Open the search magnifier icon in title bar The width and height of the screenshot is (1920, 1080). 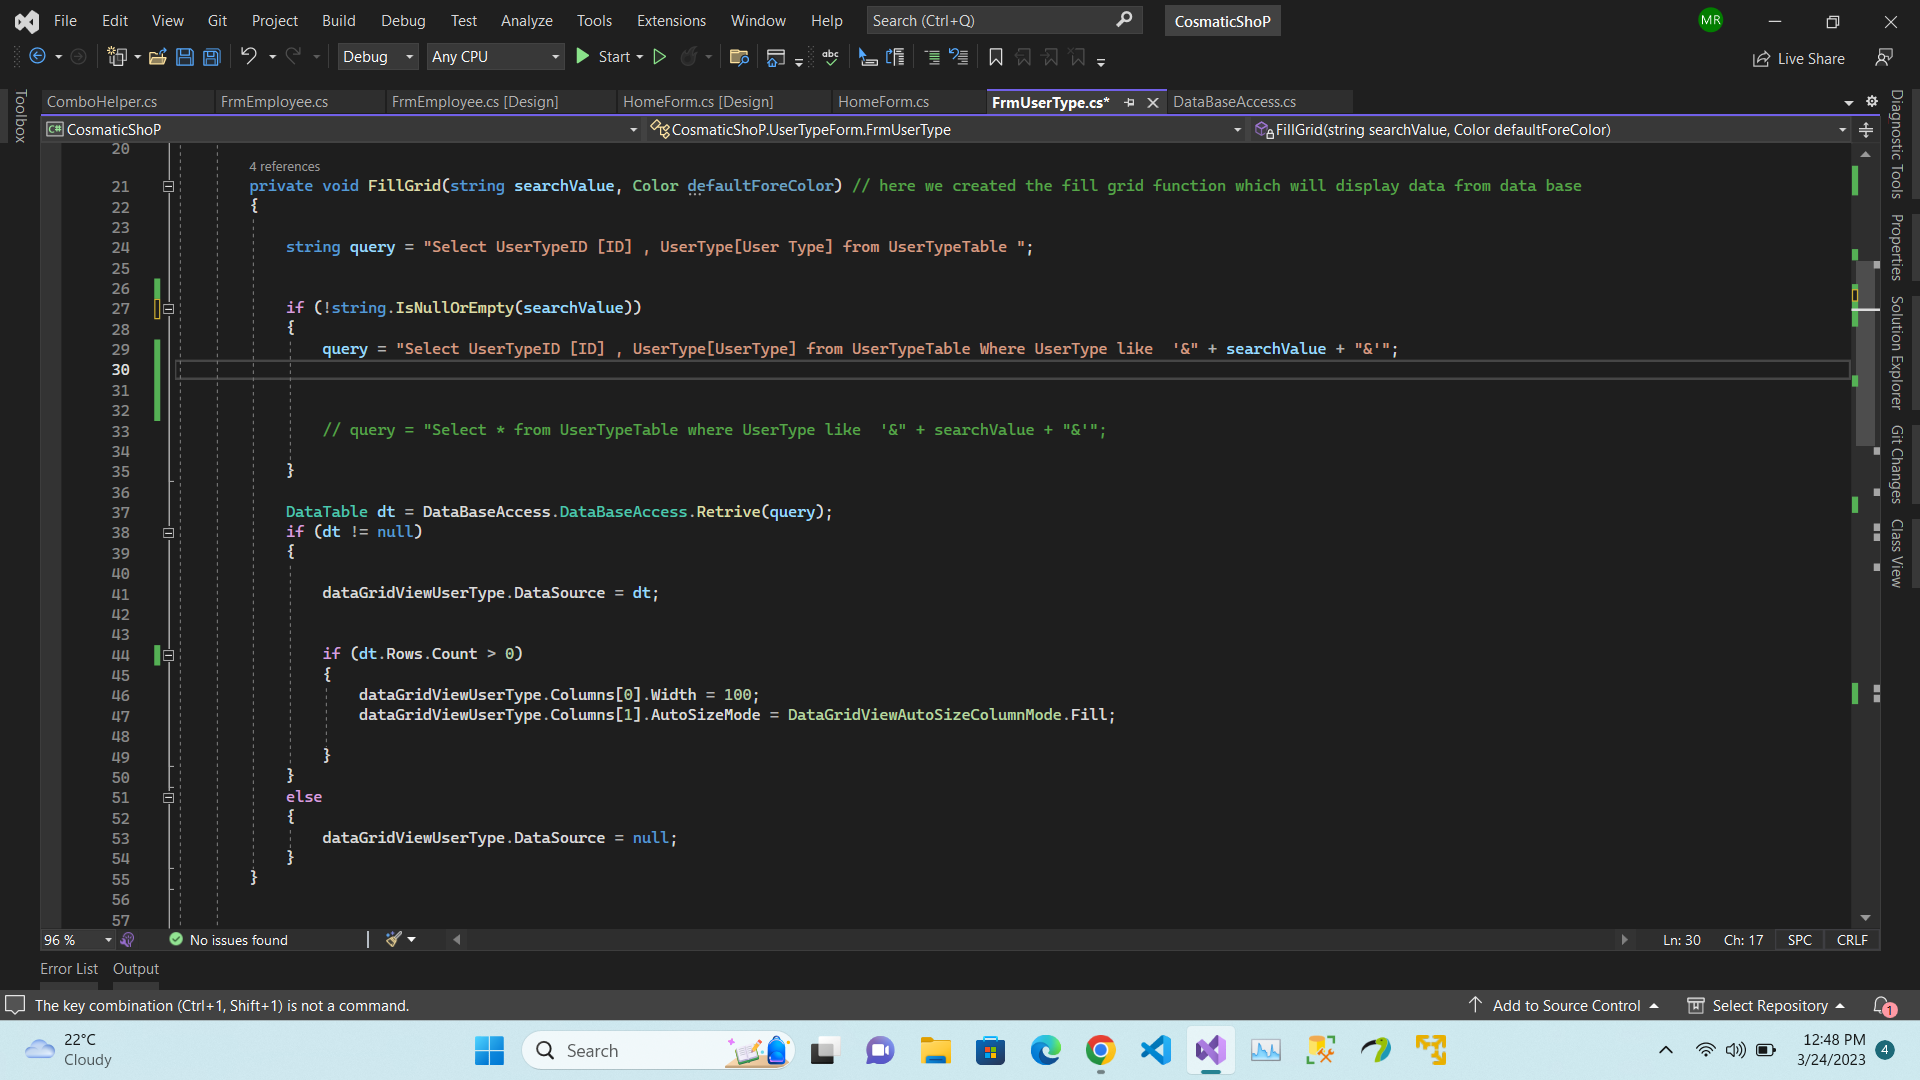(1124, 20)
